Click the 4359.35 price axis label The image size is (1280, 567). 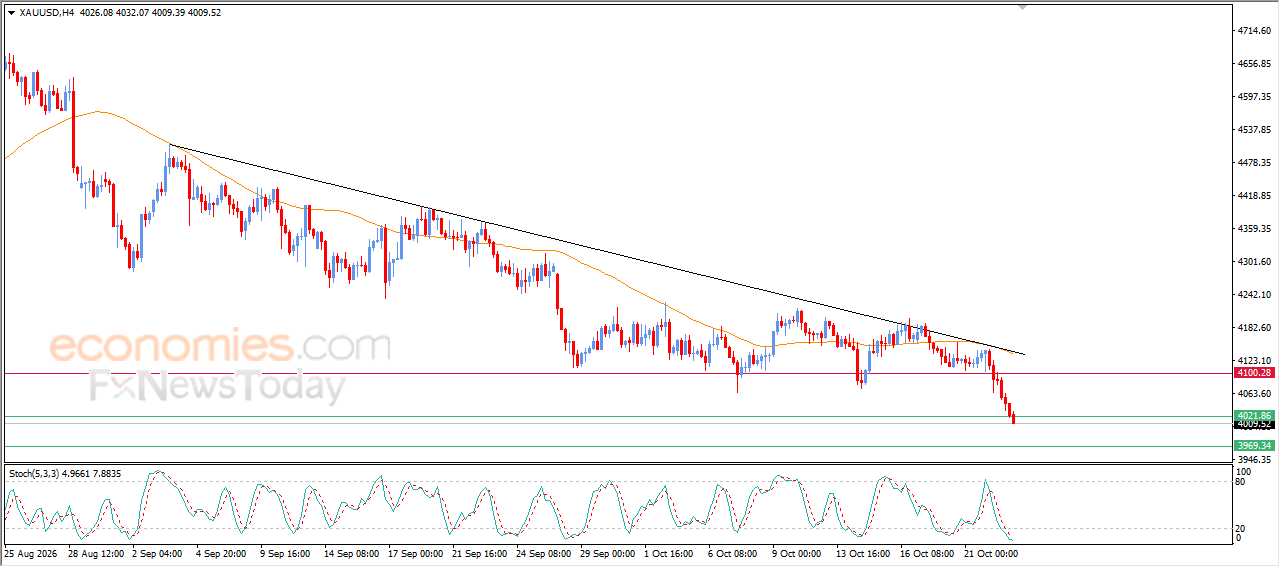(x=1254, y=229)
